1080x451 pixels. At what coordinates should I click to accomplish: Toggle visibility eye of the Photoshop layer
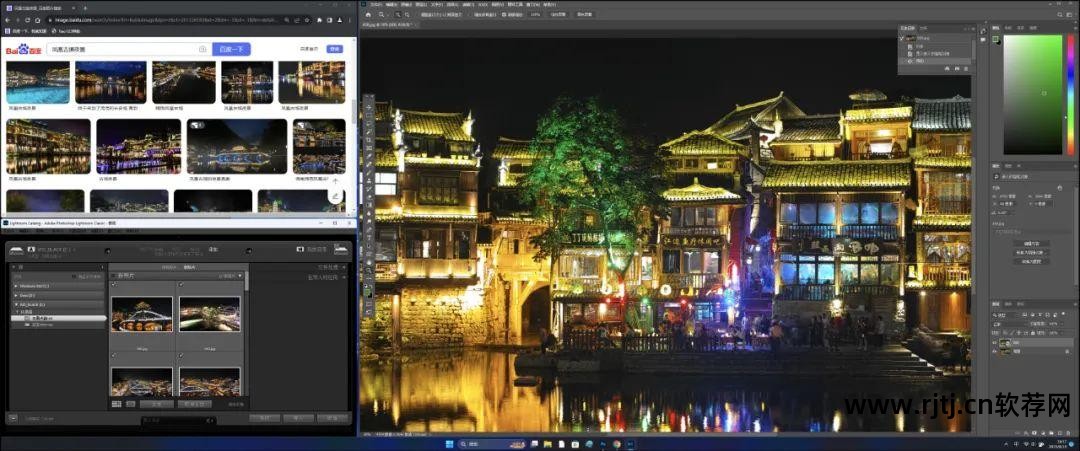(x=996, y=341)
